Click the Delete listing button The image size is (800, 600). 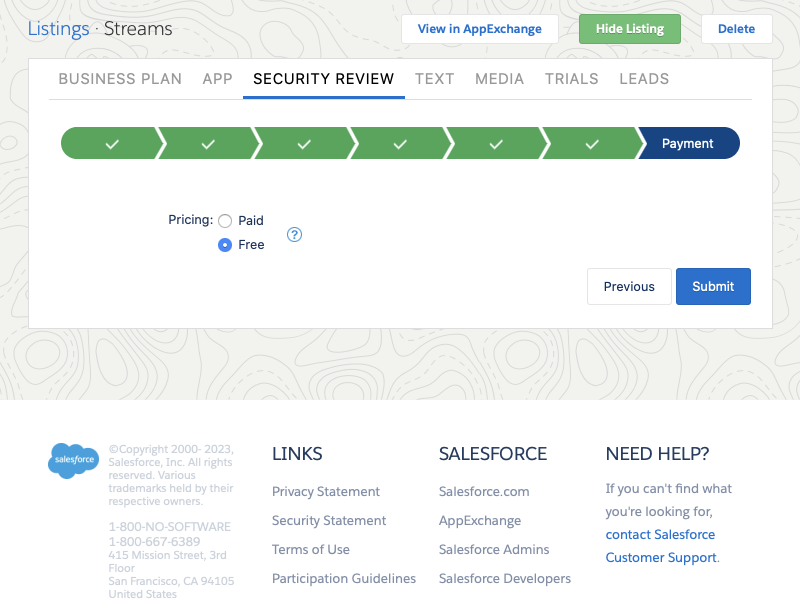[x=736, y=29]
